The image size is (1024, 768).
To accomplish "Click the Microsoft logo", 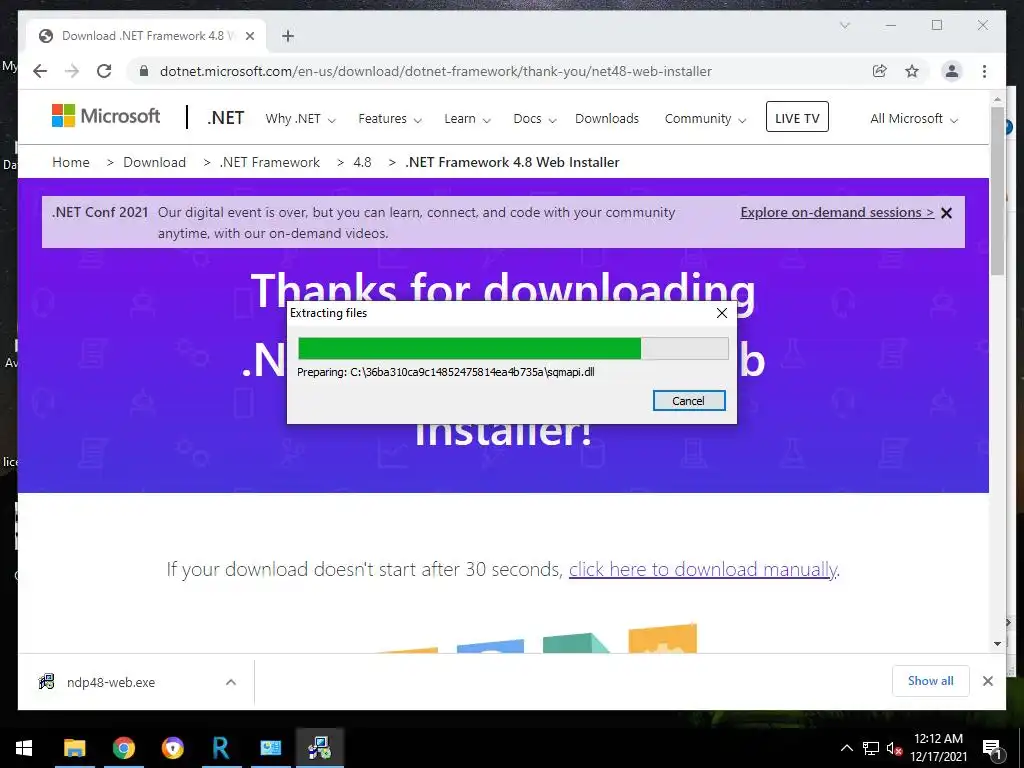I will pos(106,116).
